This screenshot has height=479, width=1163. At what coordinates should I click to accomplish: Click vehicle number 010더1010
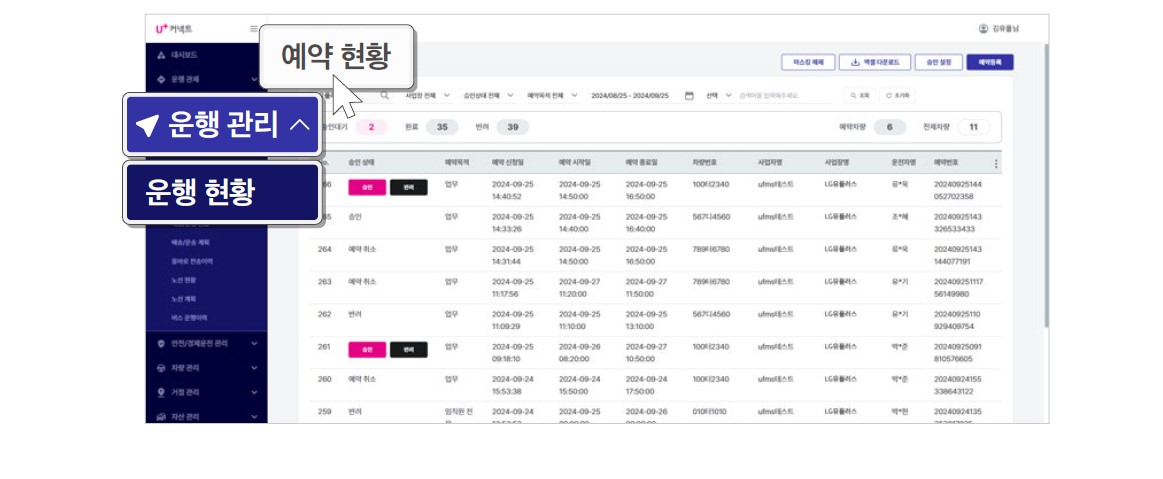[711, 412]
